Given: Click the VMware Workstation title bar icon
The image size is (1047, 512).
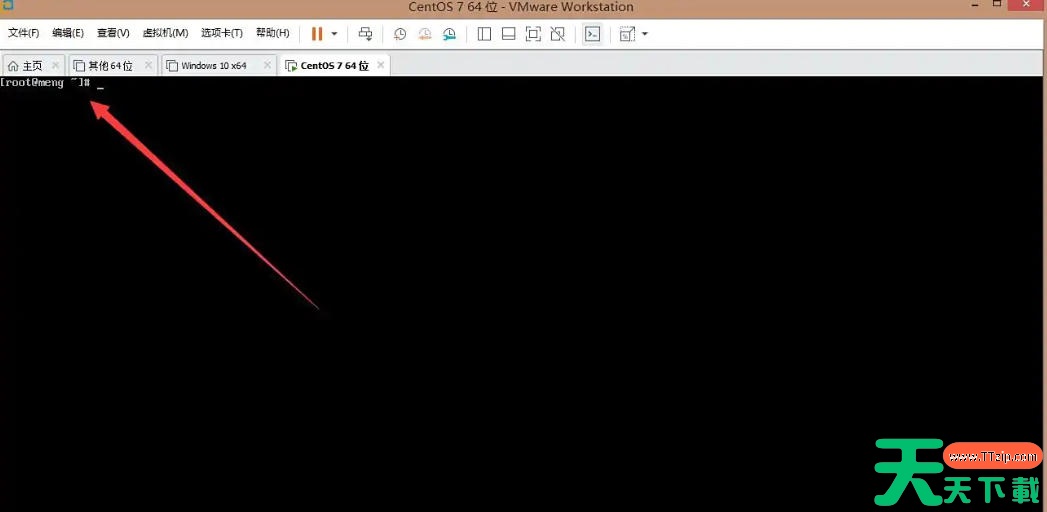Looking at the screenshot, I should click(8, 5).
